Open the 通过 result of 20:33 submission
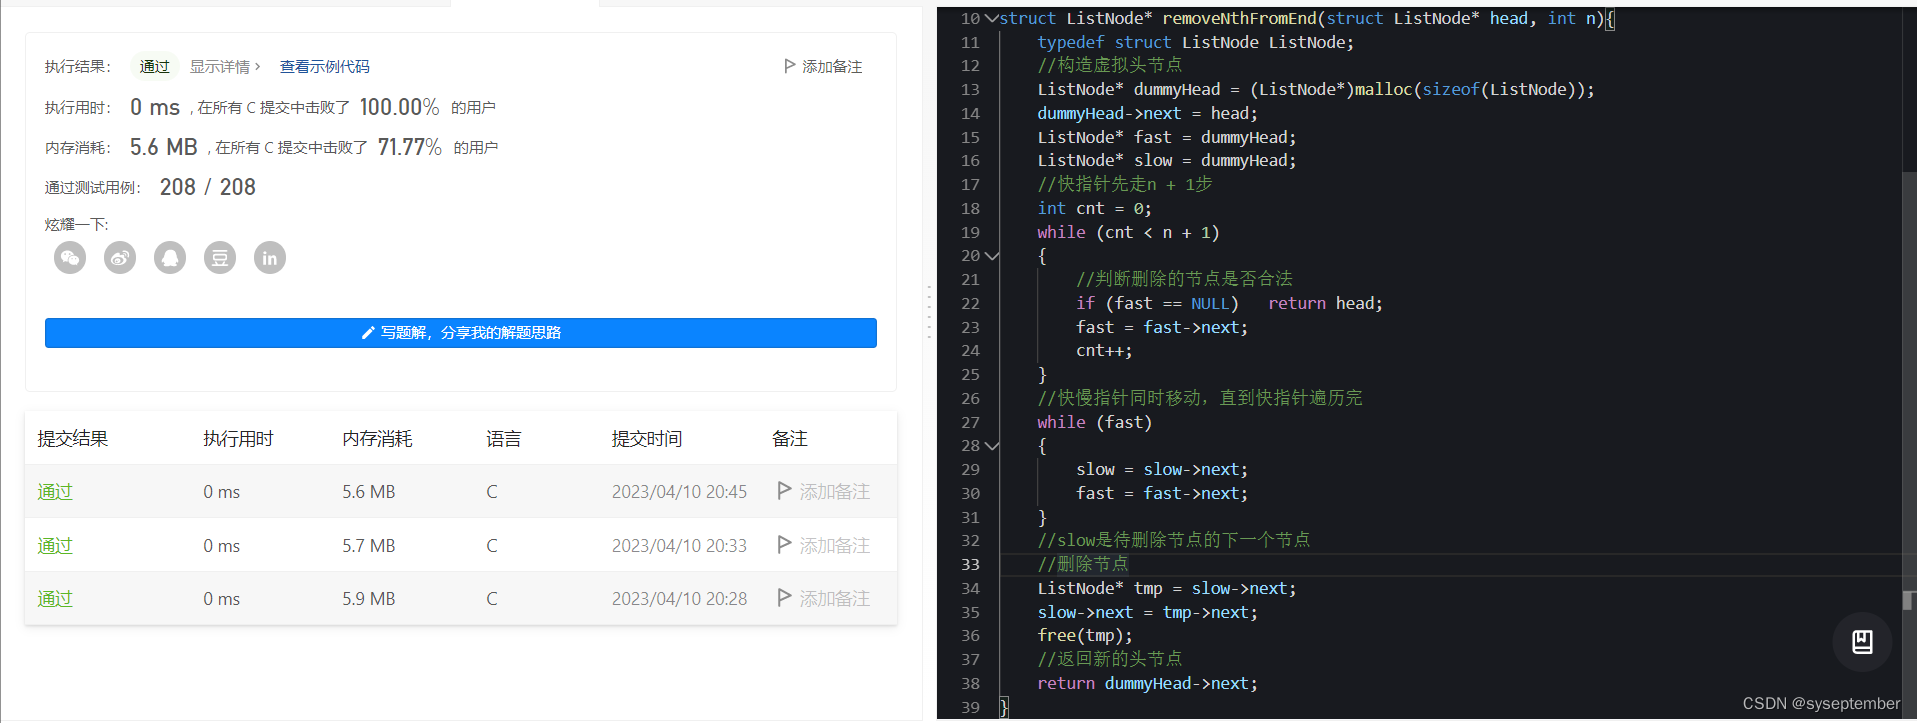 pos(55,545)
